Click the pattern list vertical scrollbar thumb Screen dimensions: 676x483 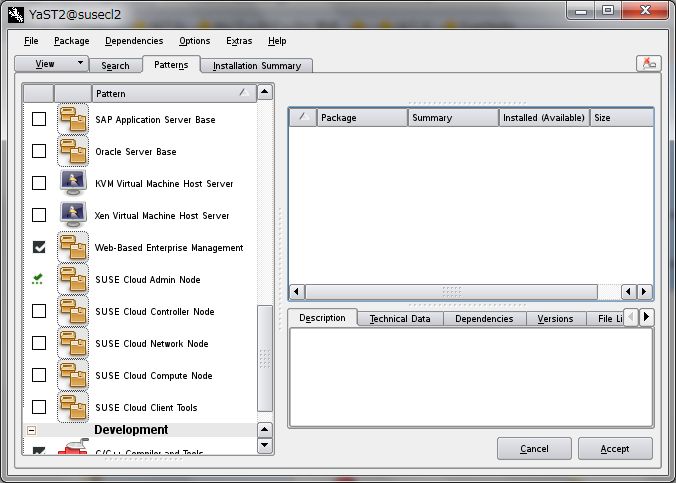point(265,358)
